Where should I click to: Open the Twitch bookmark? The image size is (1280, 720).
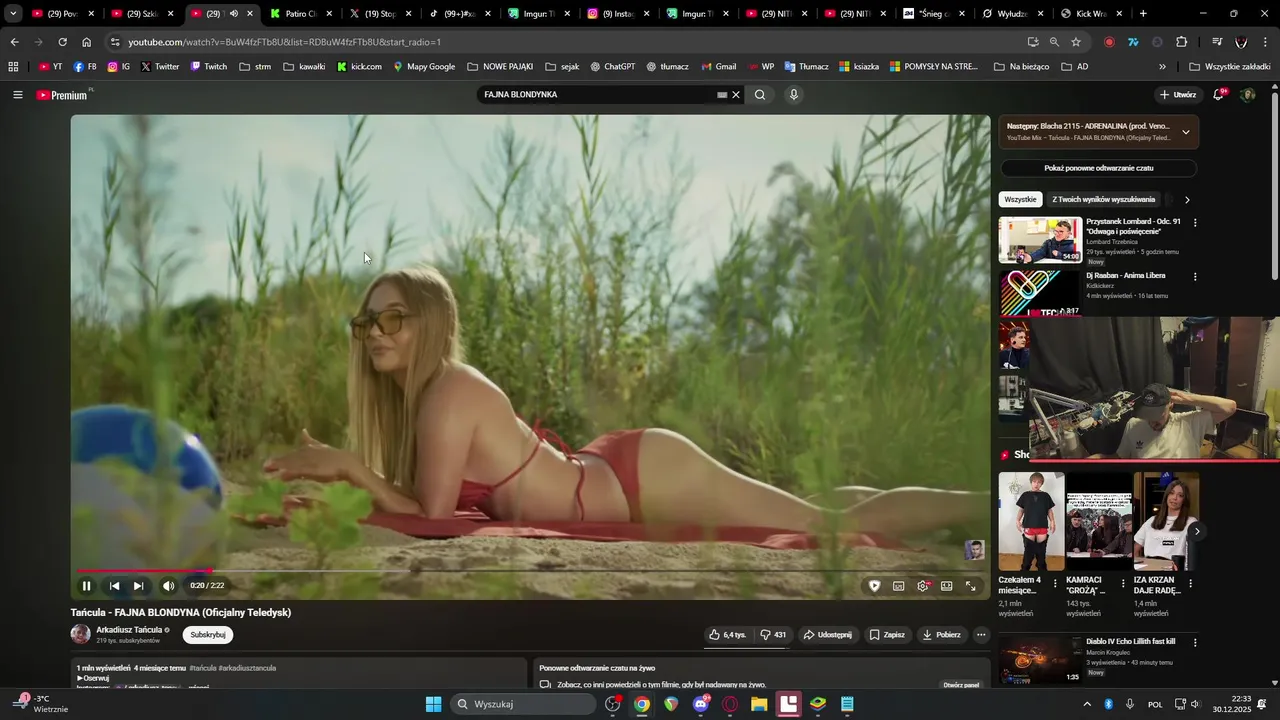click(209, 67)
